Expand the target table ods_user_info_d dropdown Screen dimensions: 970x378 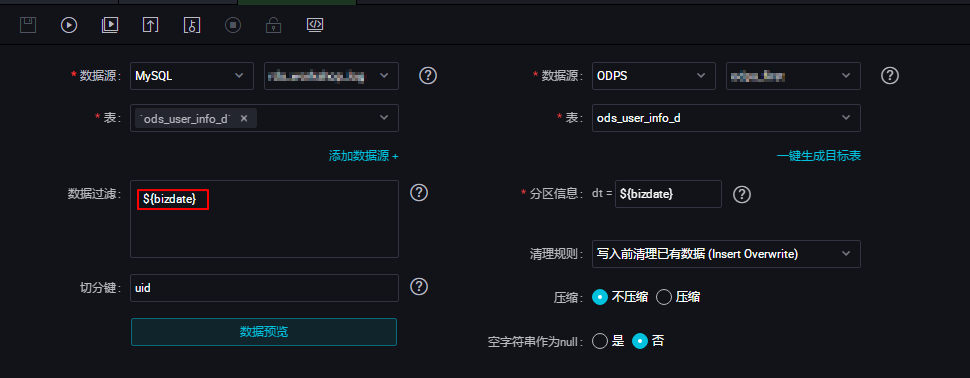(726, 118)
